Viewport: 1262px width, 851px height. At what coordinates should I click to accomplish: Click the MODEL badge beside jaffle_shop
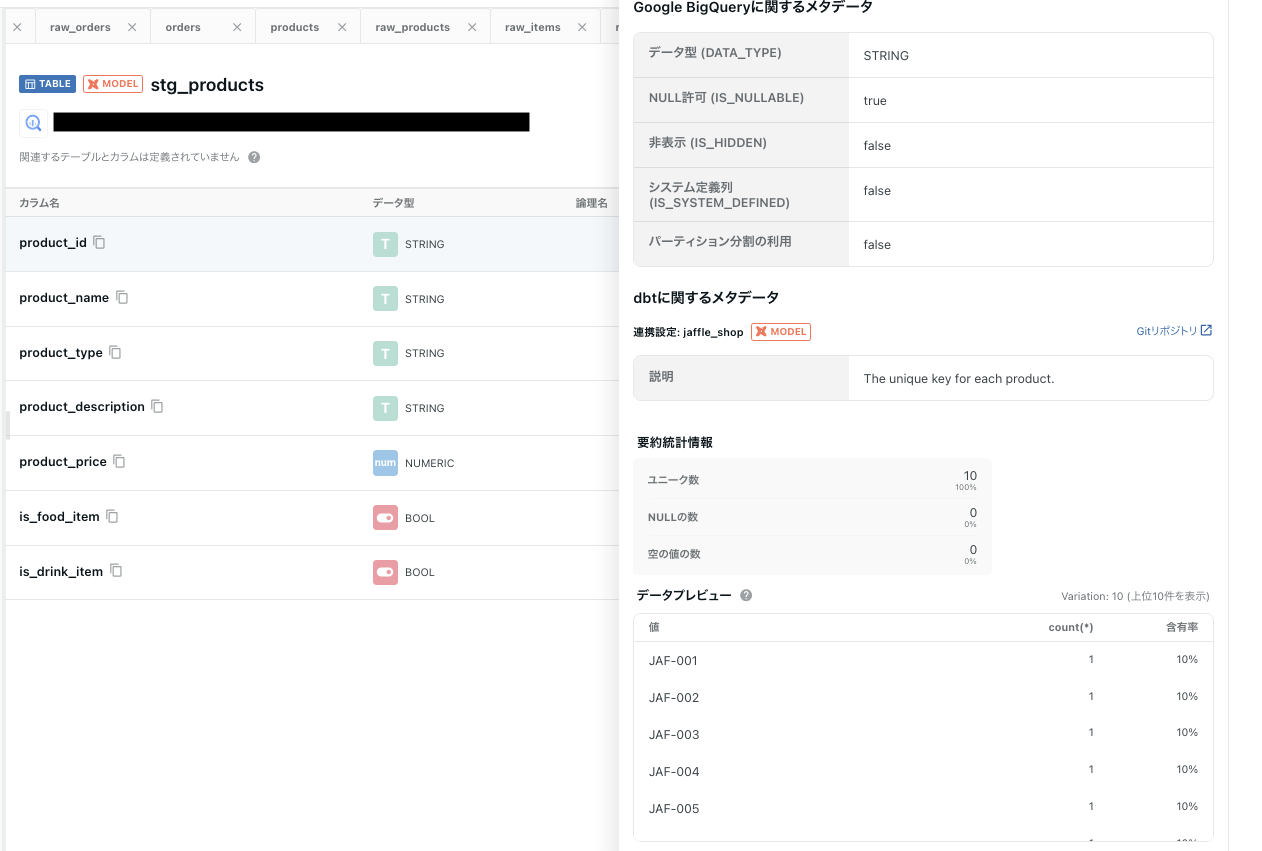point(780,331)
